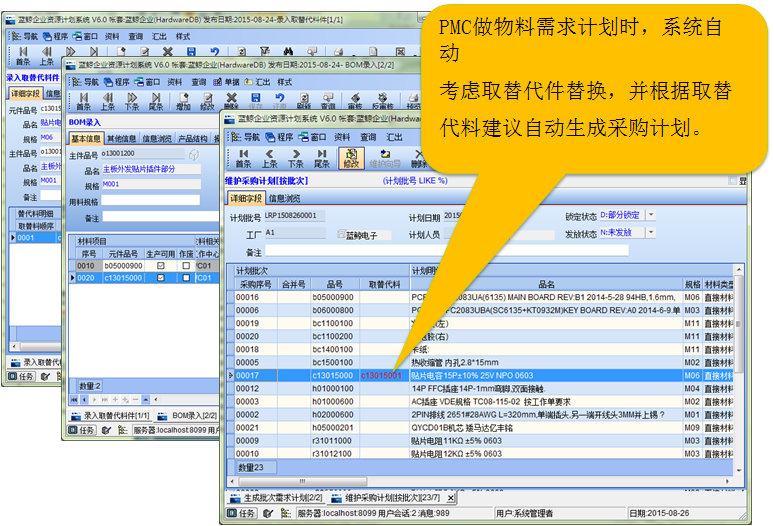Click 增加 add icon in BOM录入 window
Screen dimensions: 774x526
(x=184, y=101)
